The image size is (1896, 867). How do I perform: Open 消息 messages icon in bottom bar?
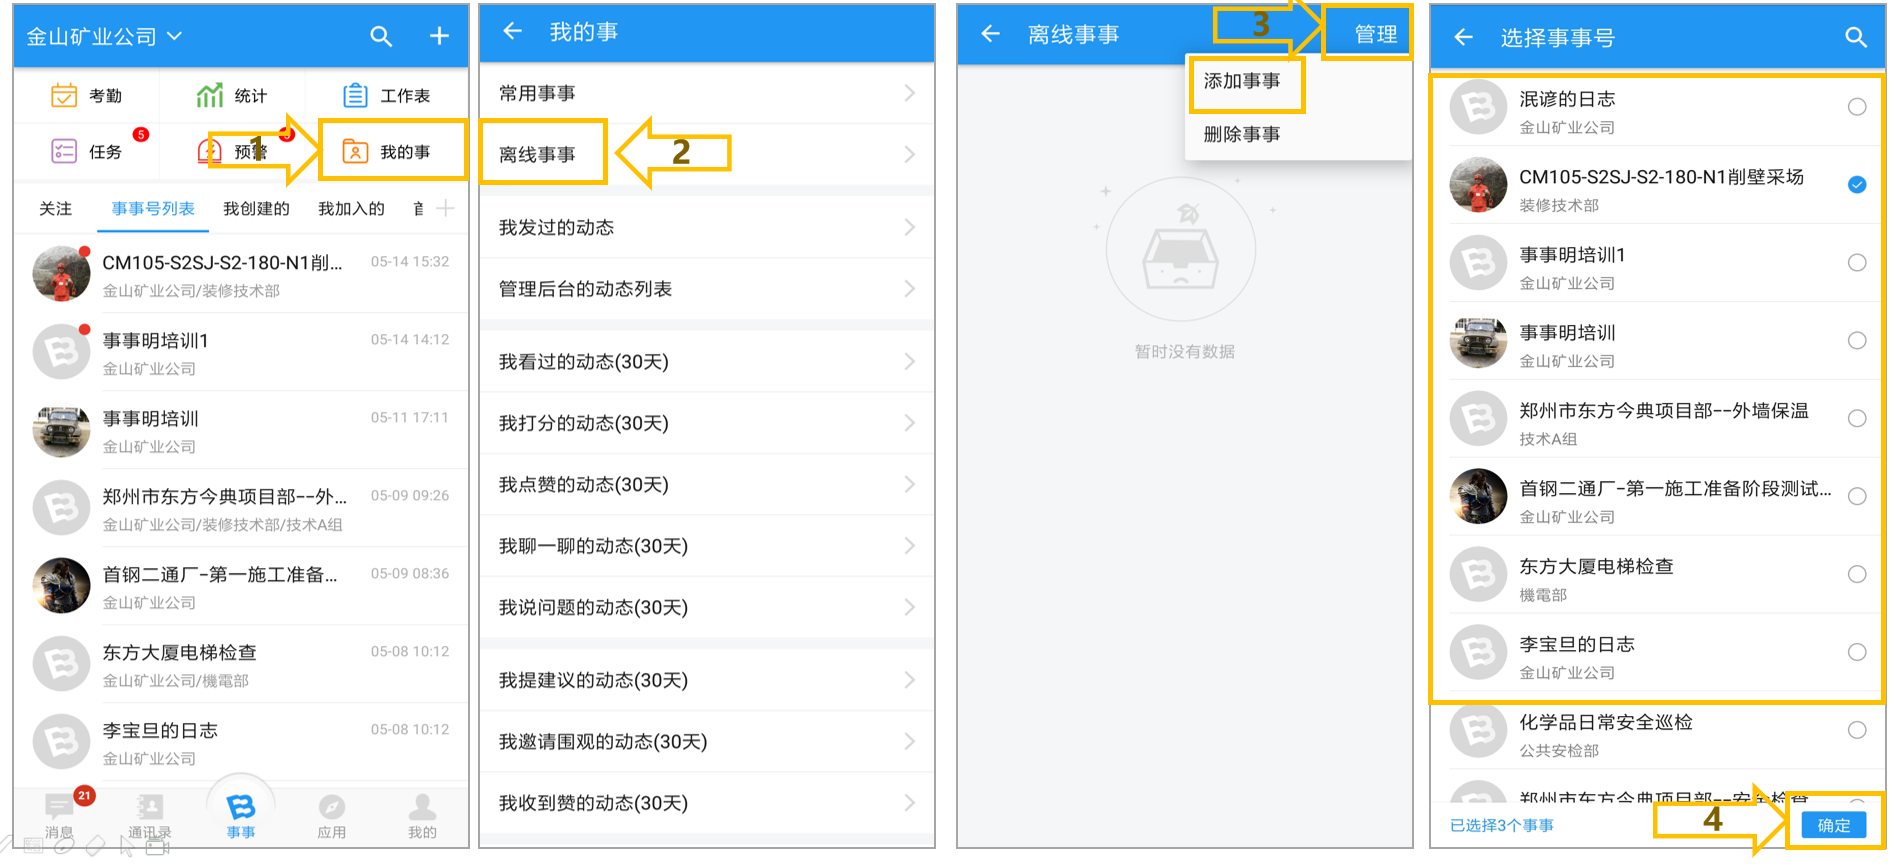click(x=59, y=806)
